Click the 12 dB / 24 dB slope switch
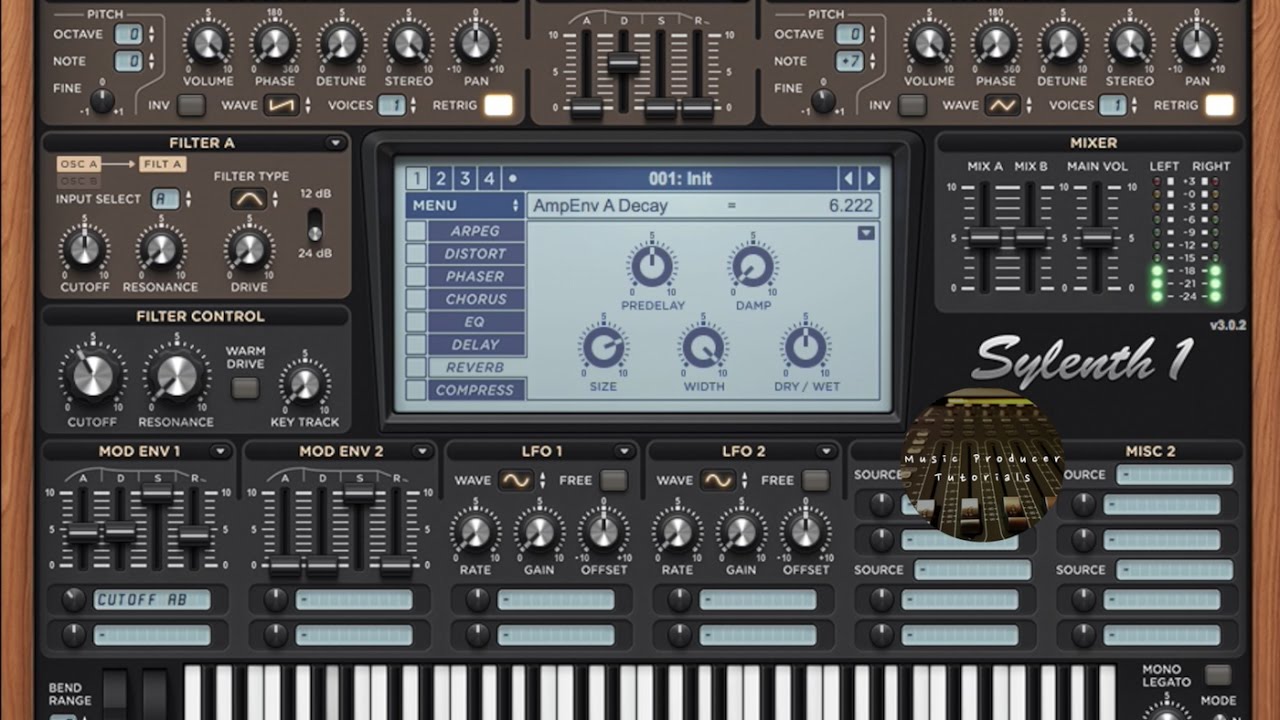Screen dimensions: 1280x720 point(315,225)
